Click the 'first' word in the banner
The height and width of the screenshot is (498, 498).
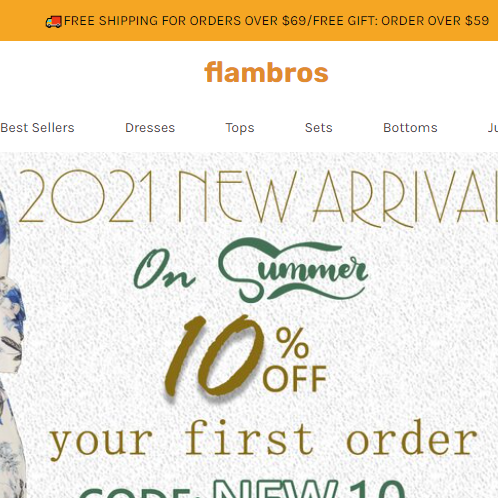click(250, 437)
